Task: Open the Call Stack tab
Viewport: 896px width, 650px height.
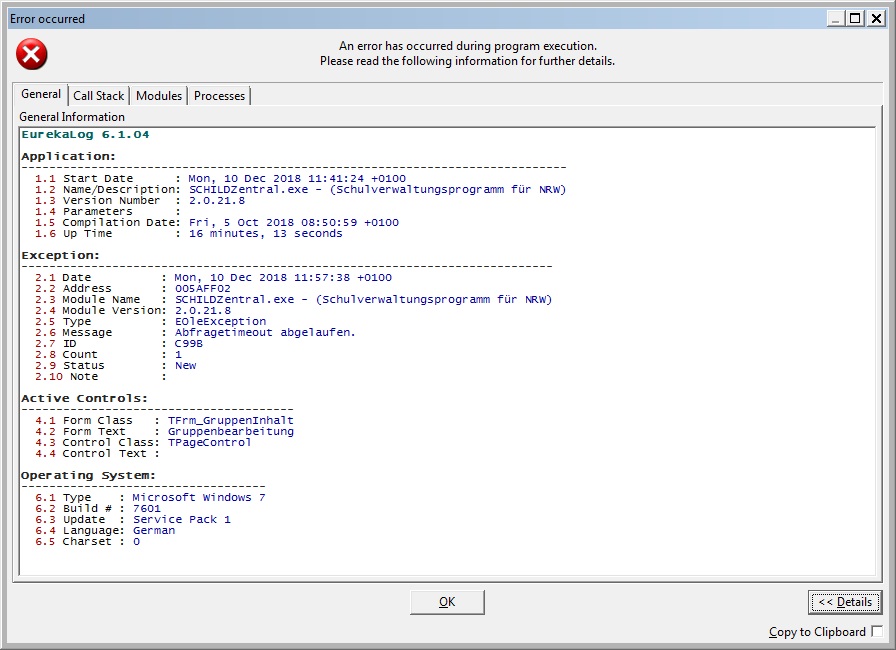Action: 98,96
